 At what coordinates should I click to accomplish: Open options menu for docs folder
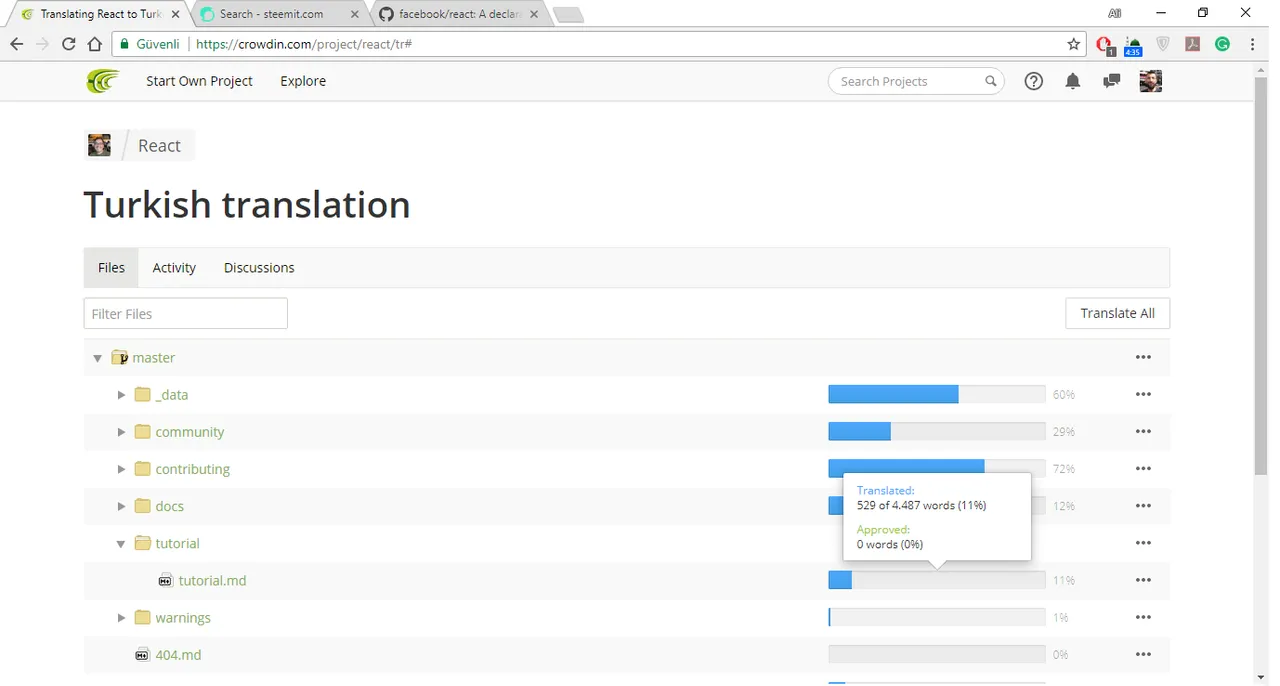(x=1143, y=506)
